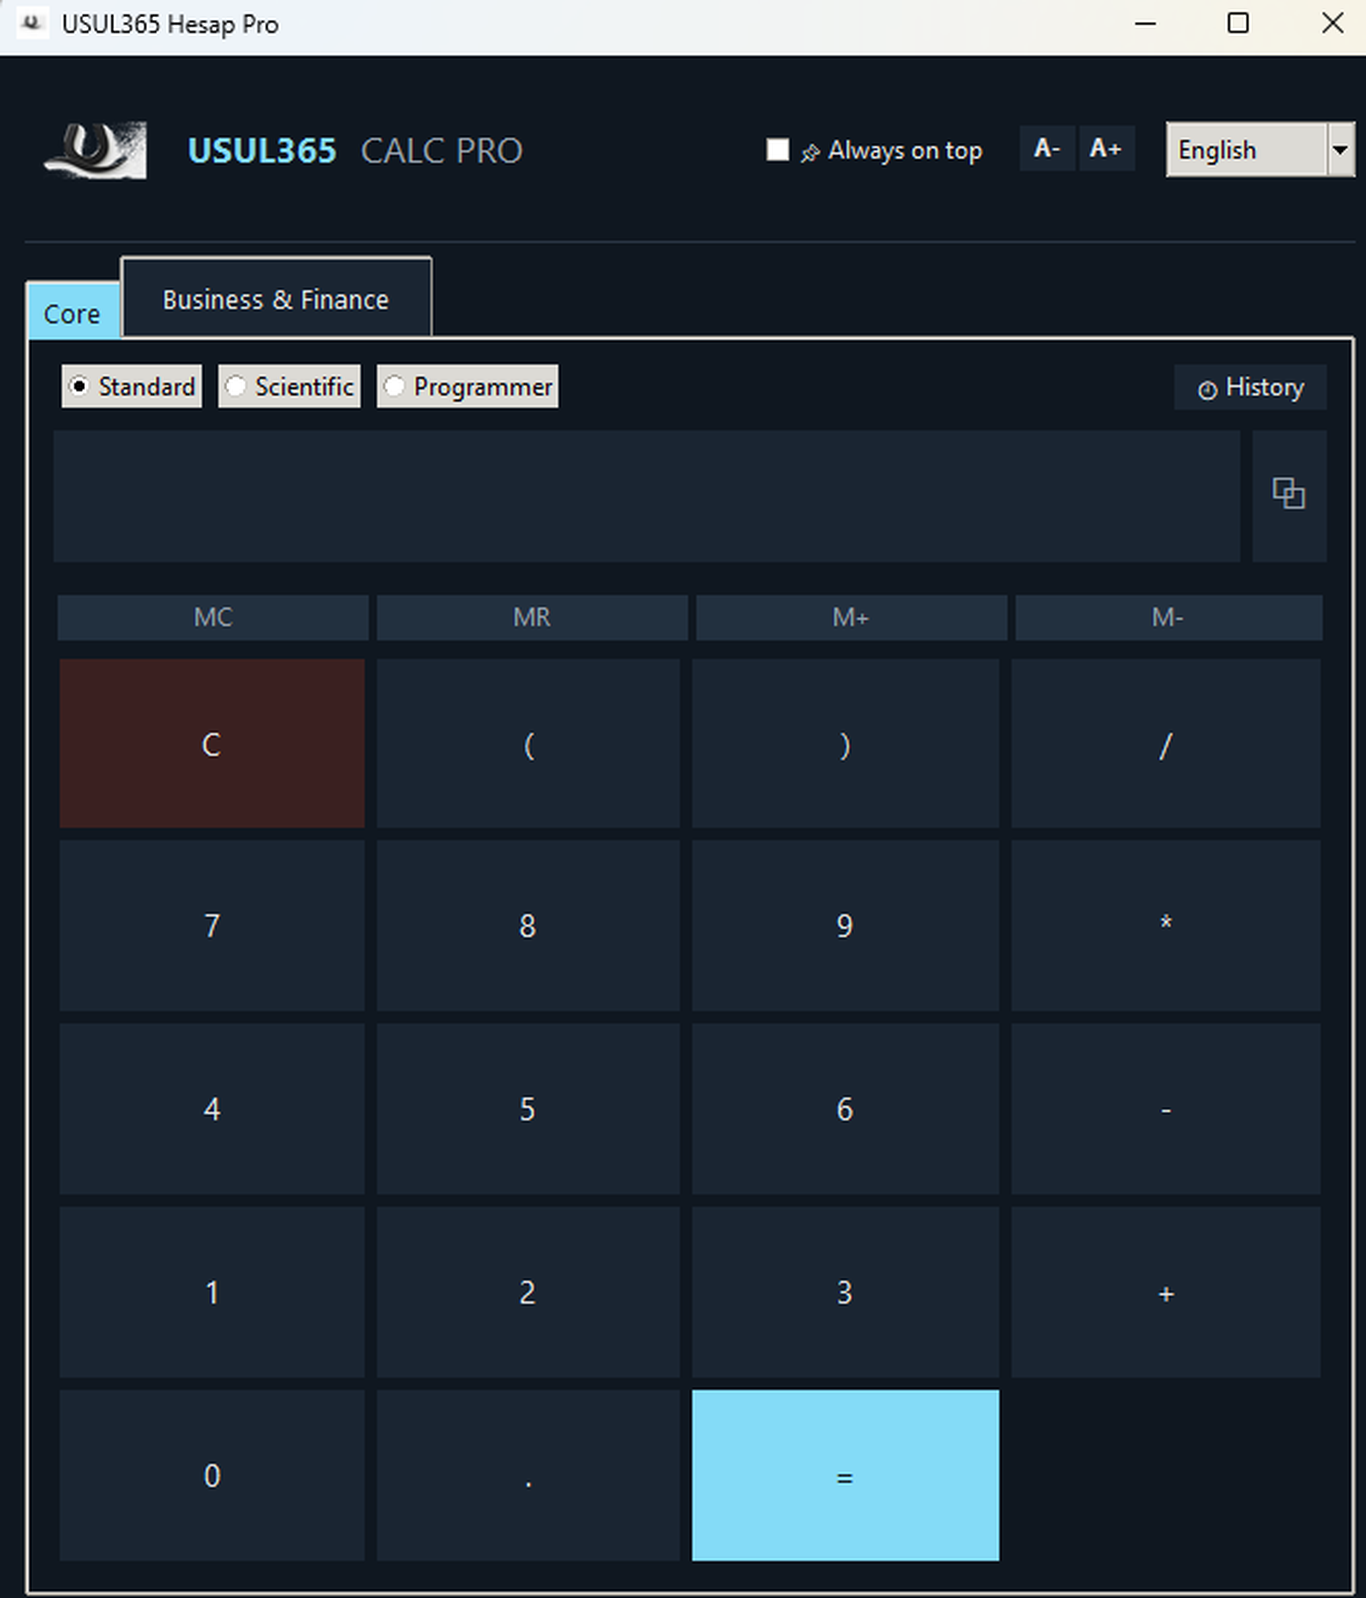Click the division slash key
1366x1598 pixels.
(1166, 743)
